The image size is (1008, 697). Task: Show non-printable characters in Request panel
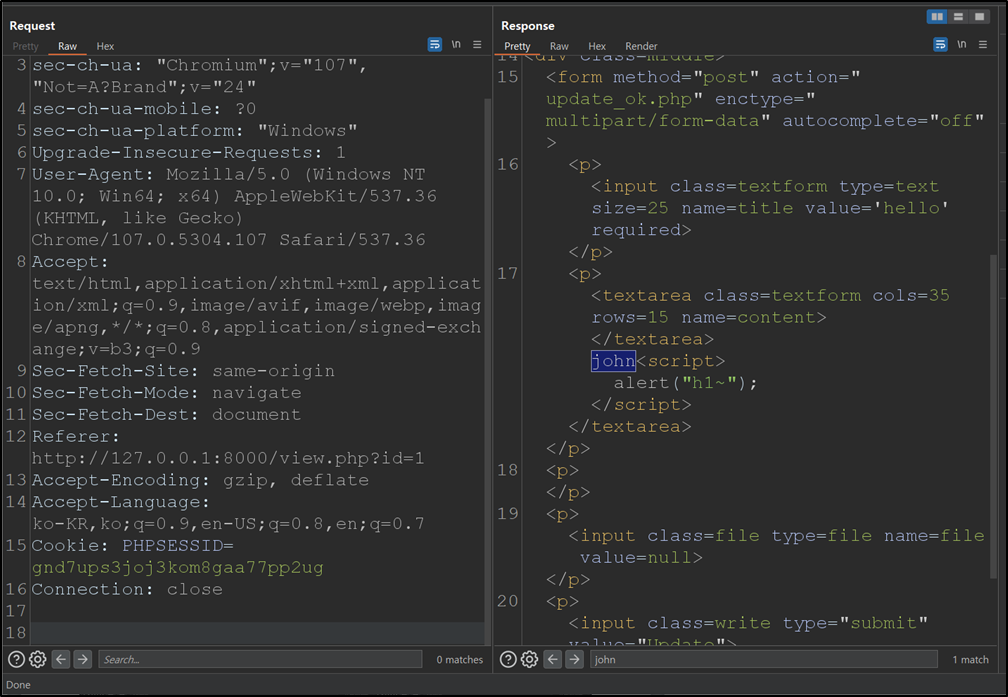[x=456, y=44]
